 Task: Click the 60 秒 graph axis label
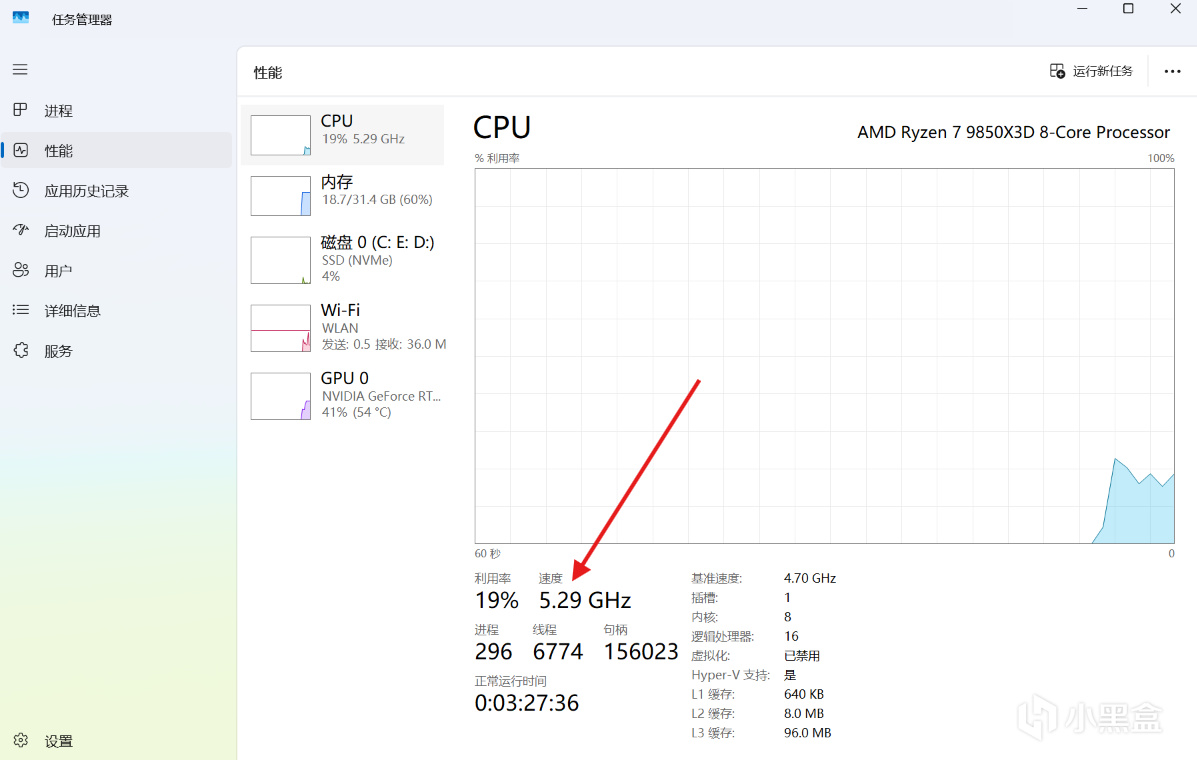coord(488,553)
